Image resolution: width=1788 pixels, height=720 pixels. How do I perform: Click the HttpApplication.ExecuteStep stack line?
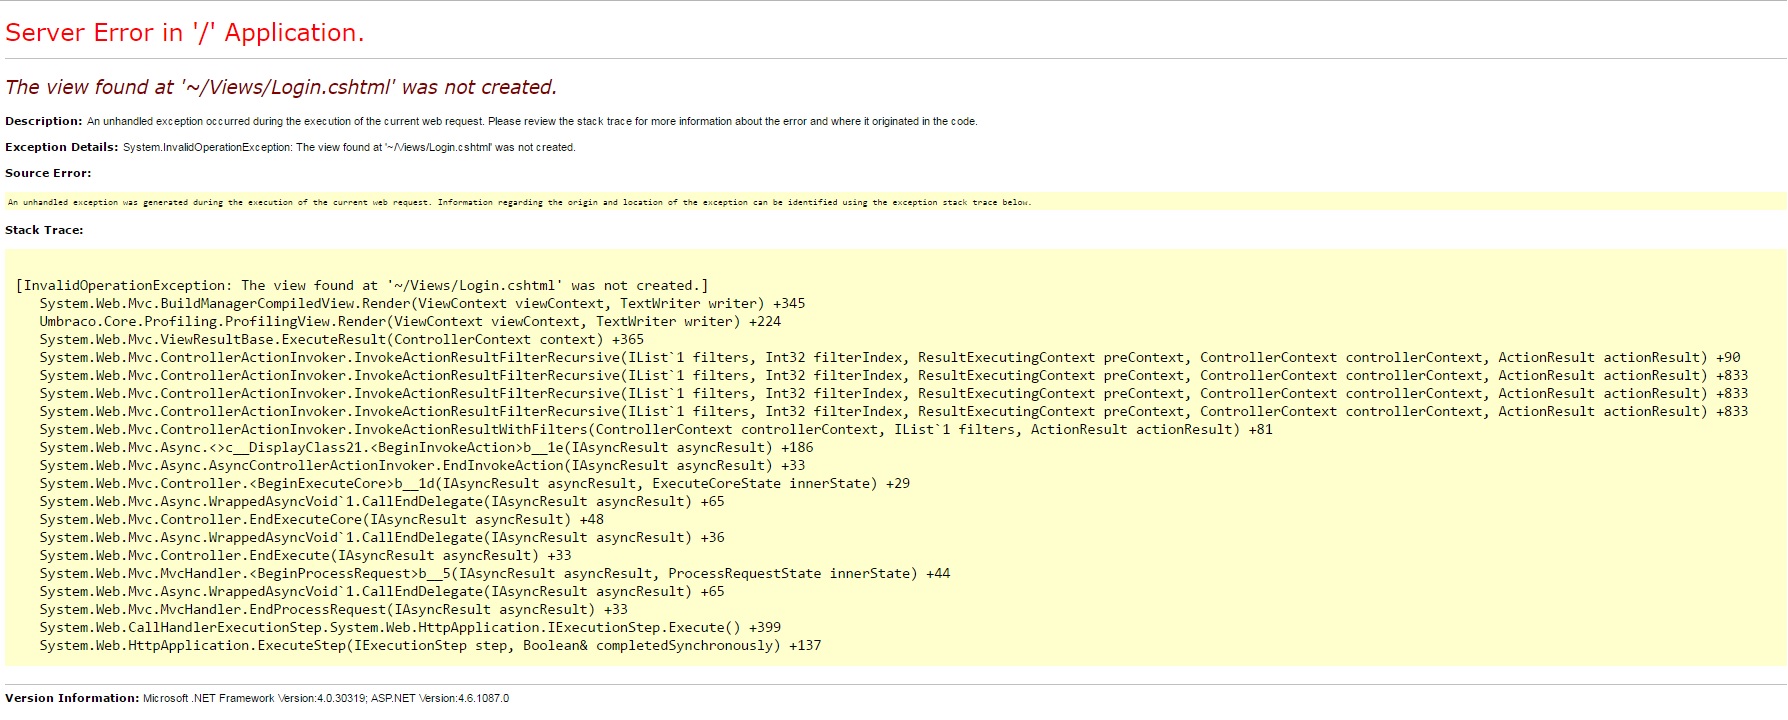(x=430, y=646)
